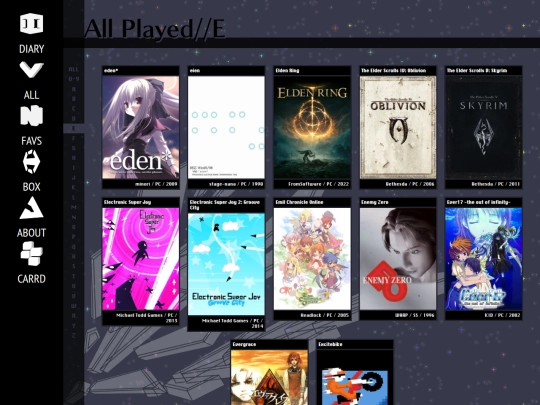Open the Elden Ring cover art
Image resolution: width=540 pixels, height=405 pixels.
(312, 127)
